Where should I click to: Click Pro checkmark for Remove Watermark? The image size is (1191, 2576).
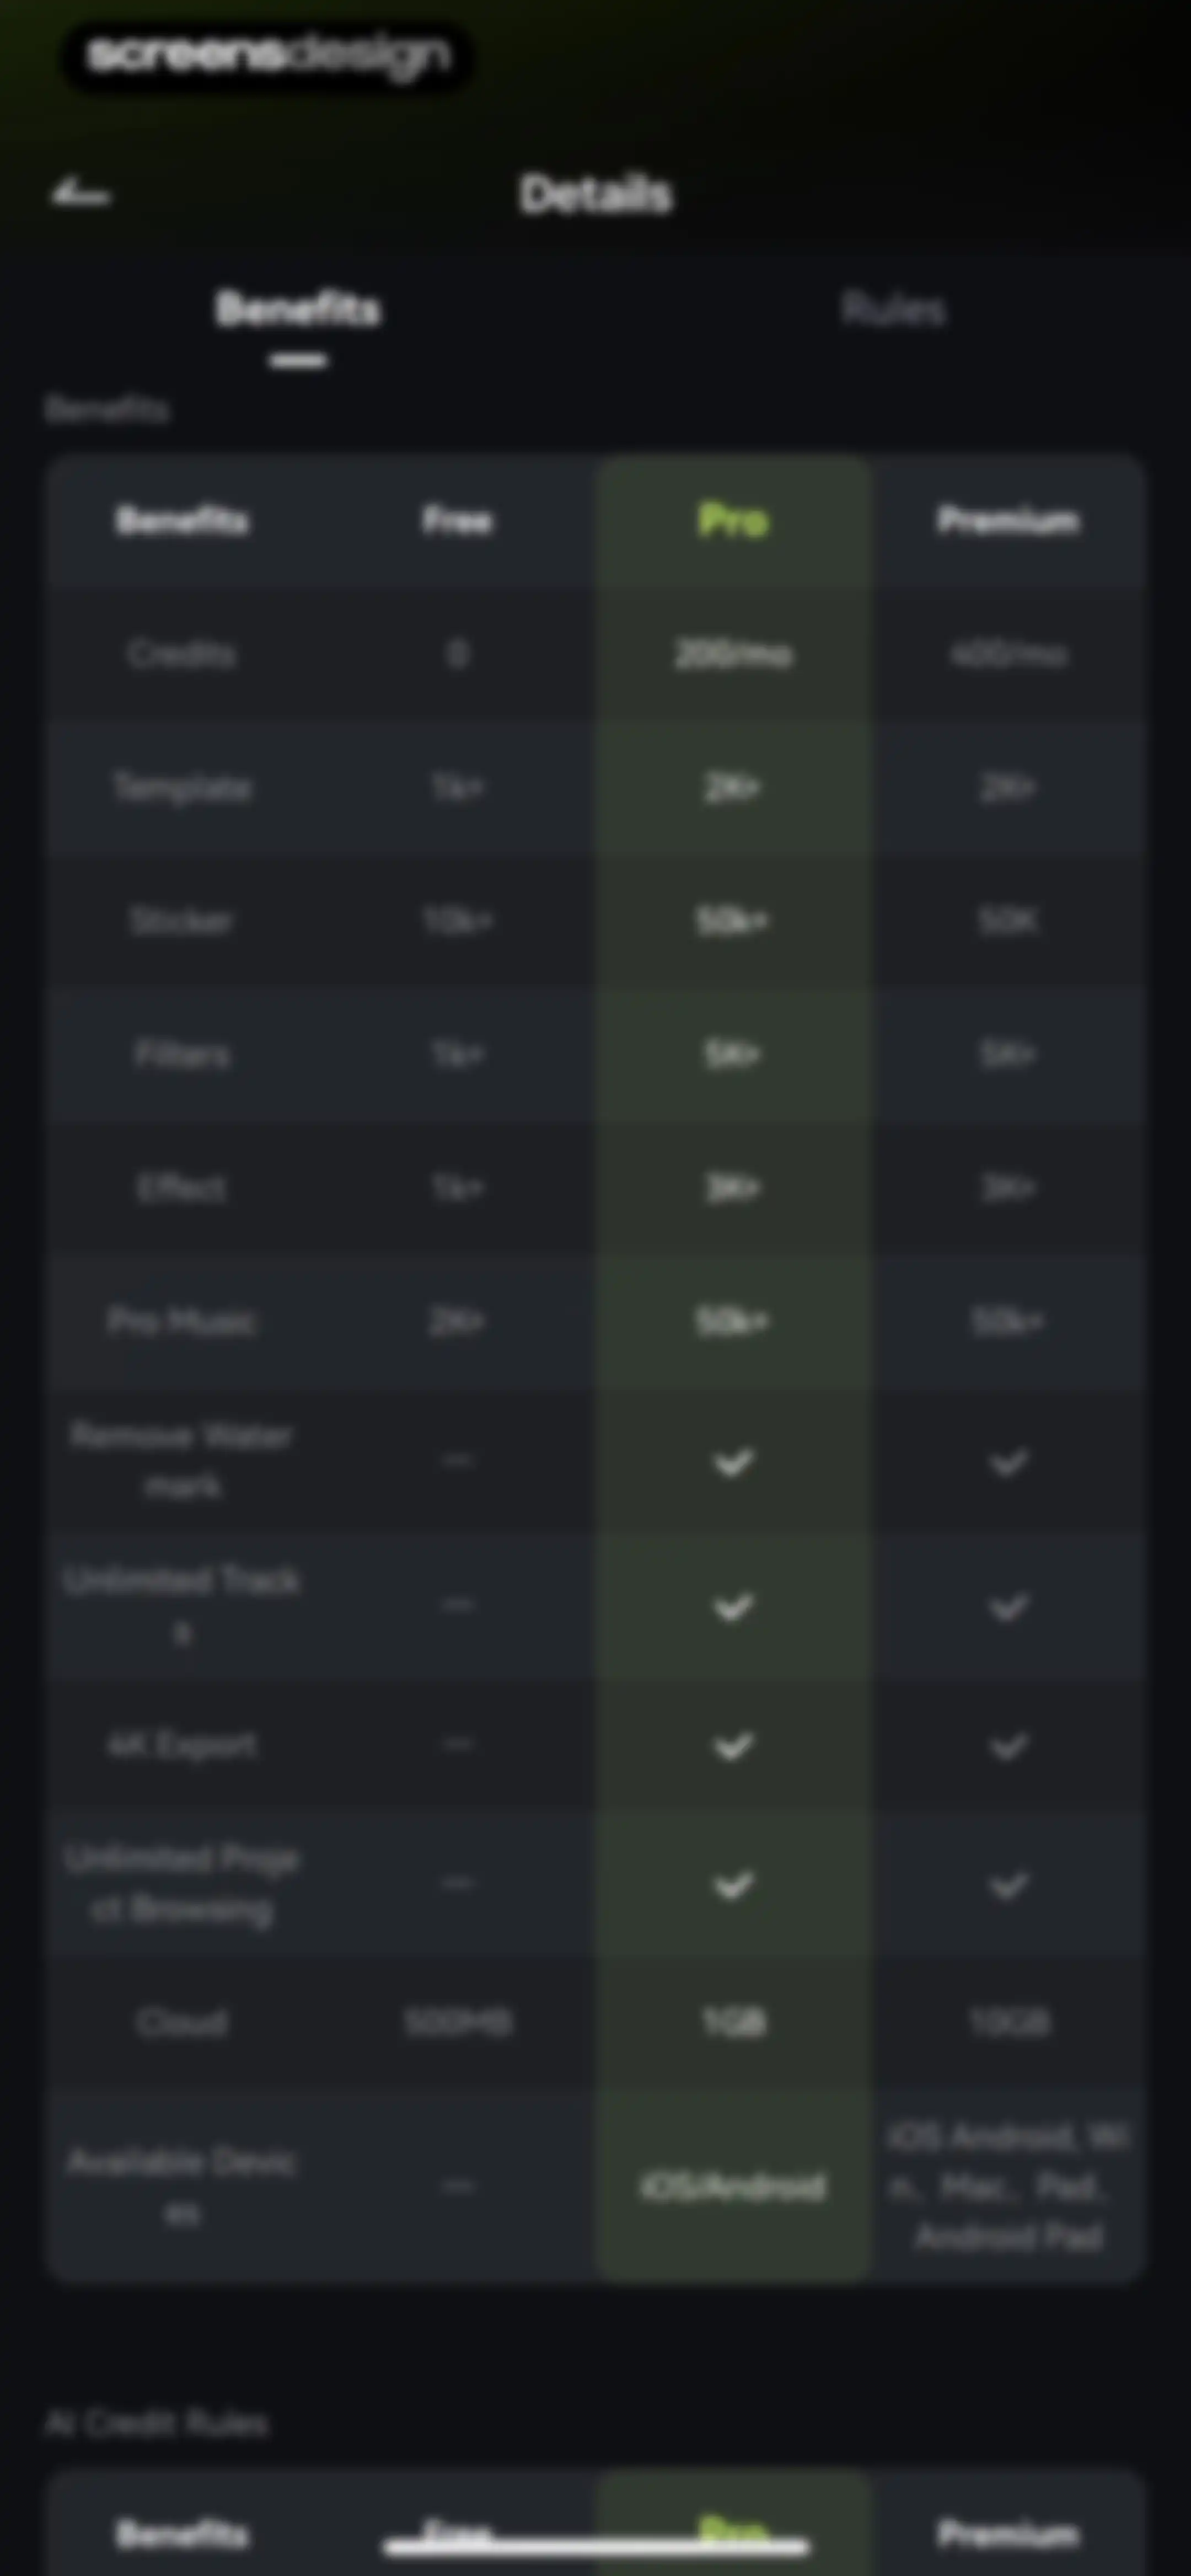point(733,1462)
